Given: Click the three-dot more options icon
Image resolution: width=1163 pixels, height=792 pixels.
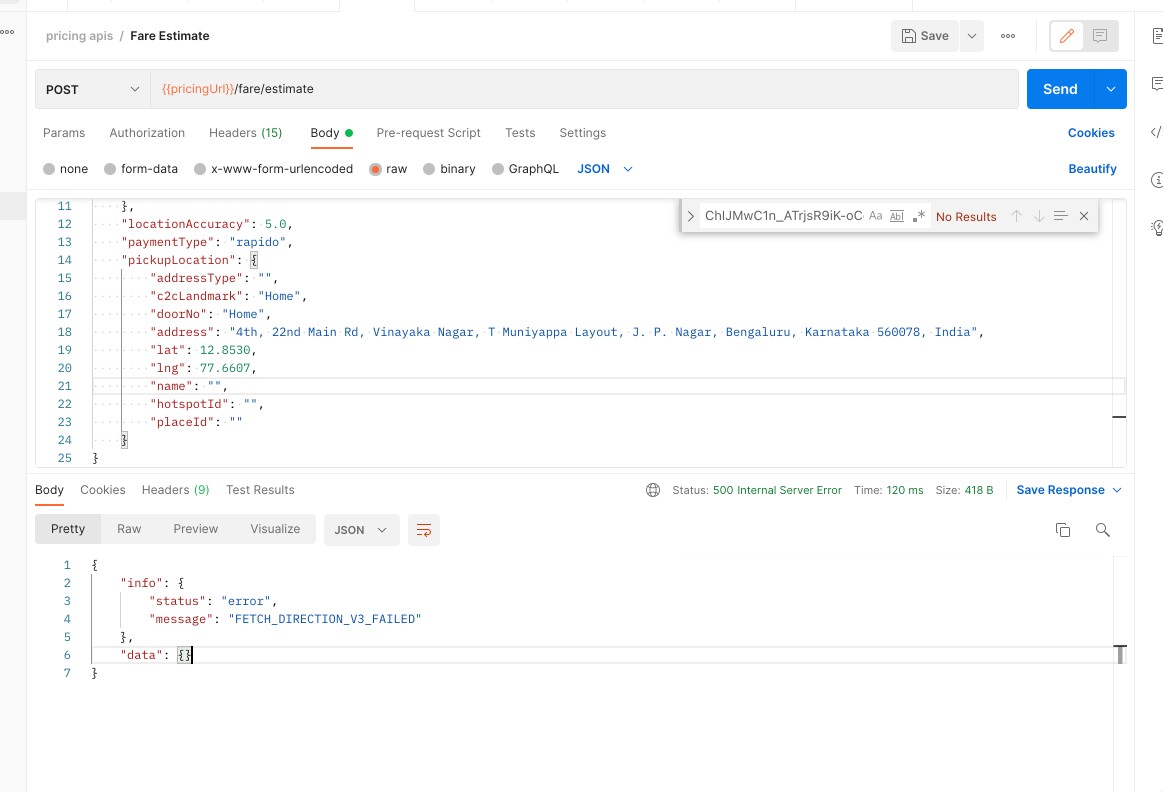Looking at the screenshot, I should [x=1008, y=36].
